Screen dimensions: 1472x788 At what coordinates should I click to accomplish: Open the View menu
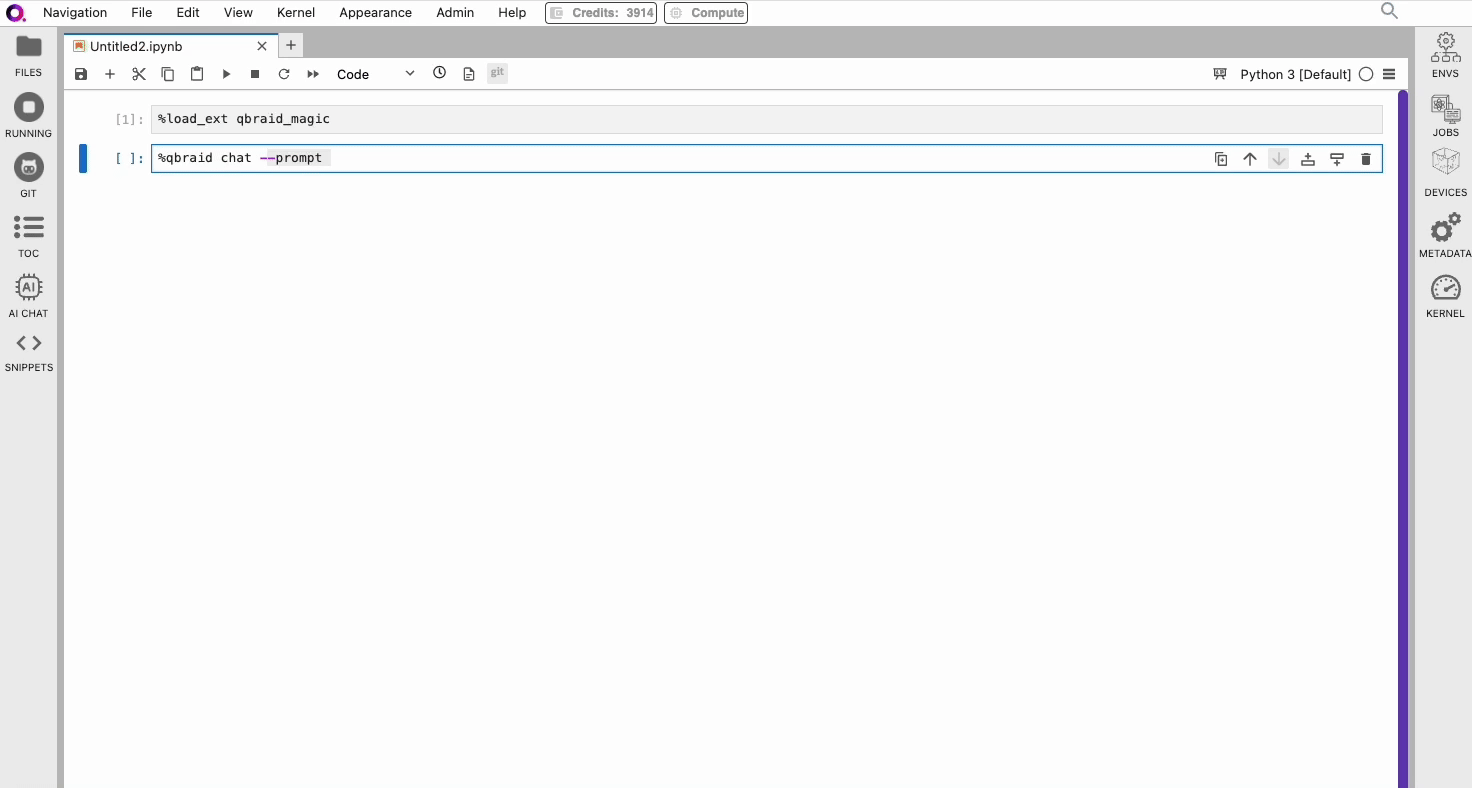(x=238, y=13)
